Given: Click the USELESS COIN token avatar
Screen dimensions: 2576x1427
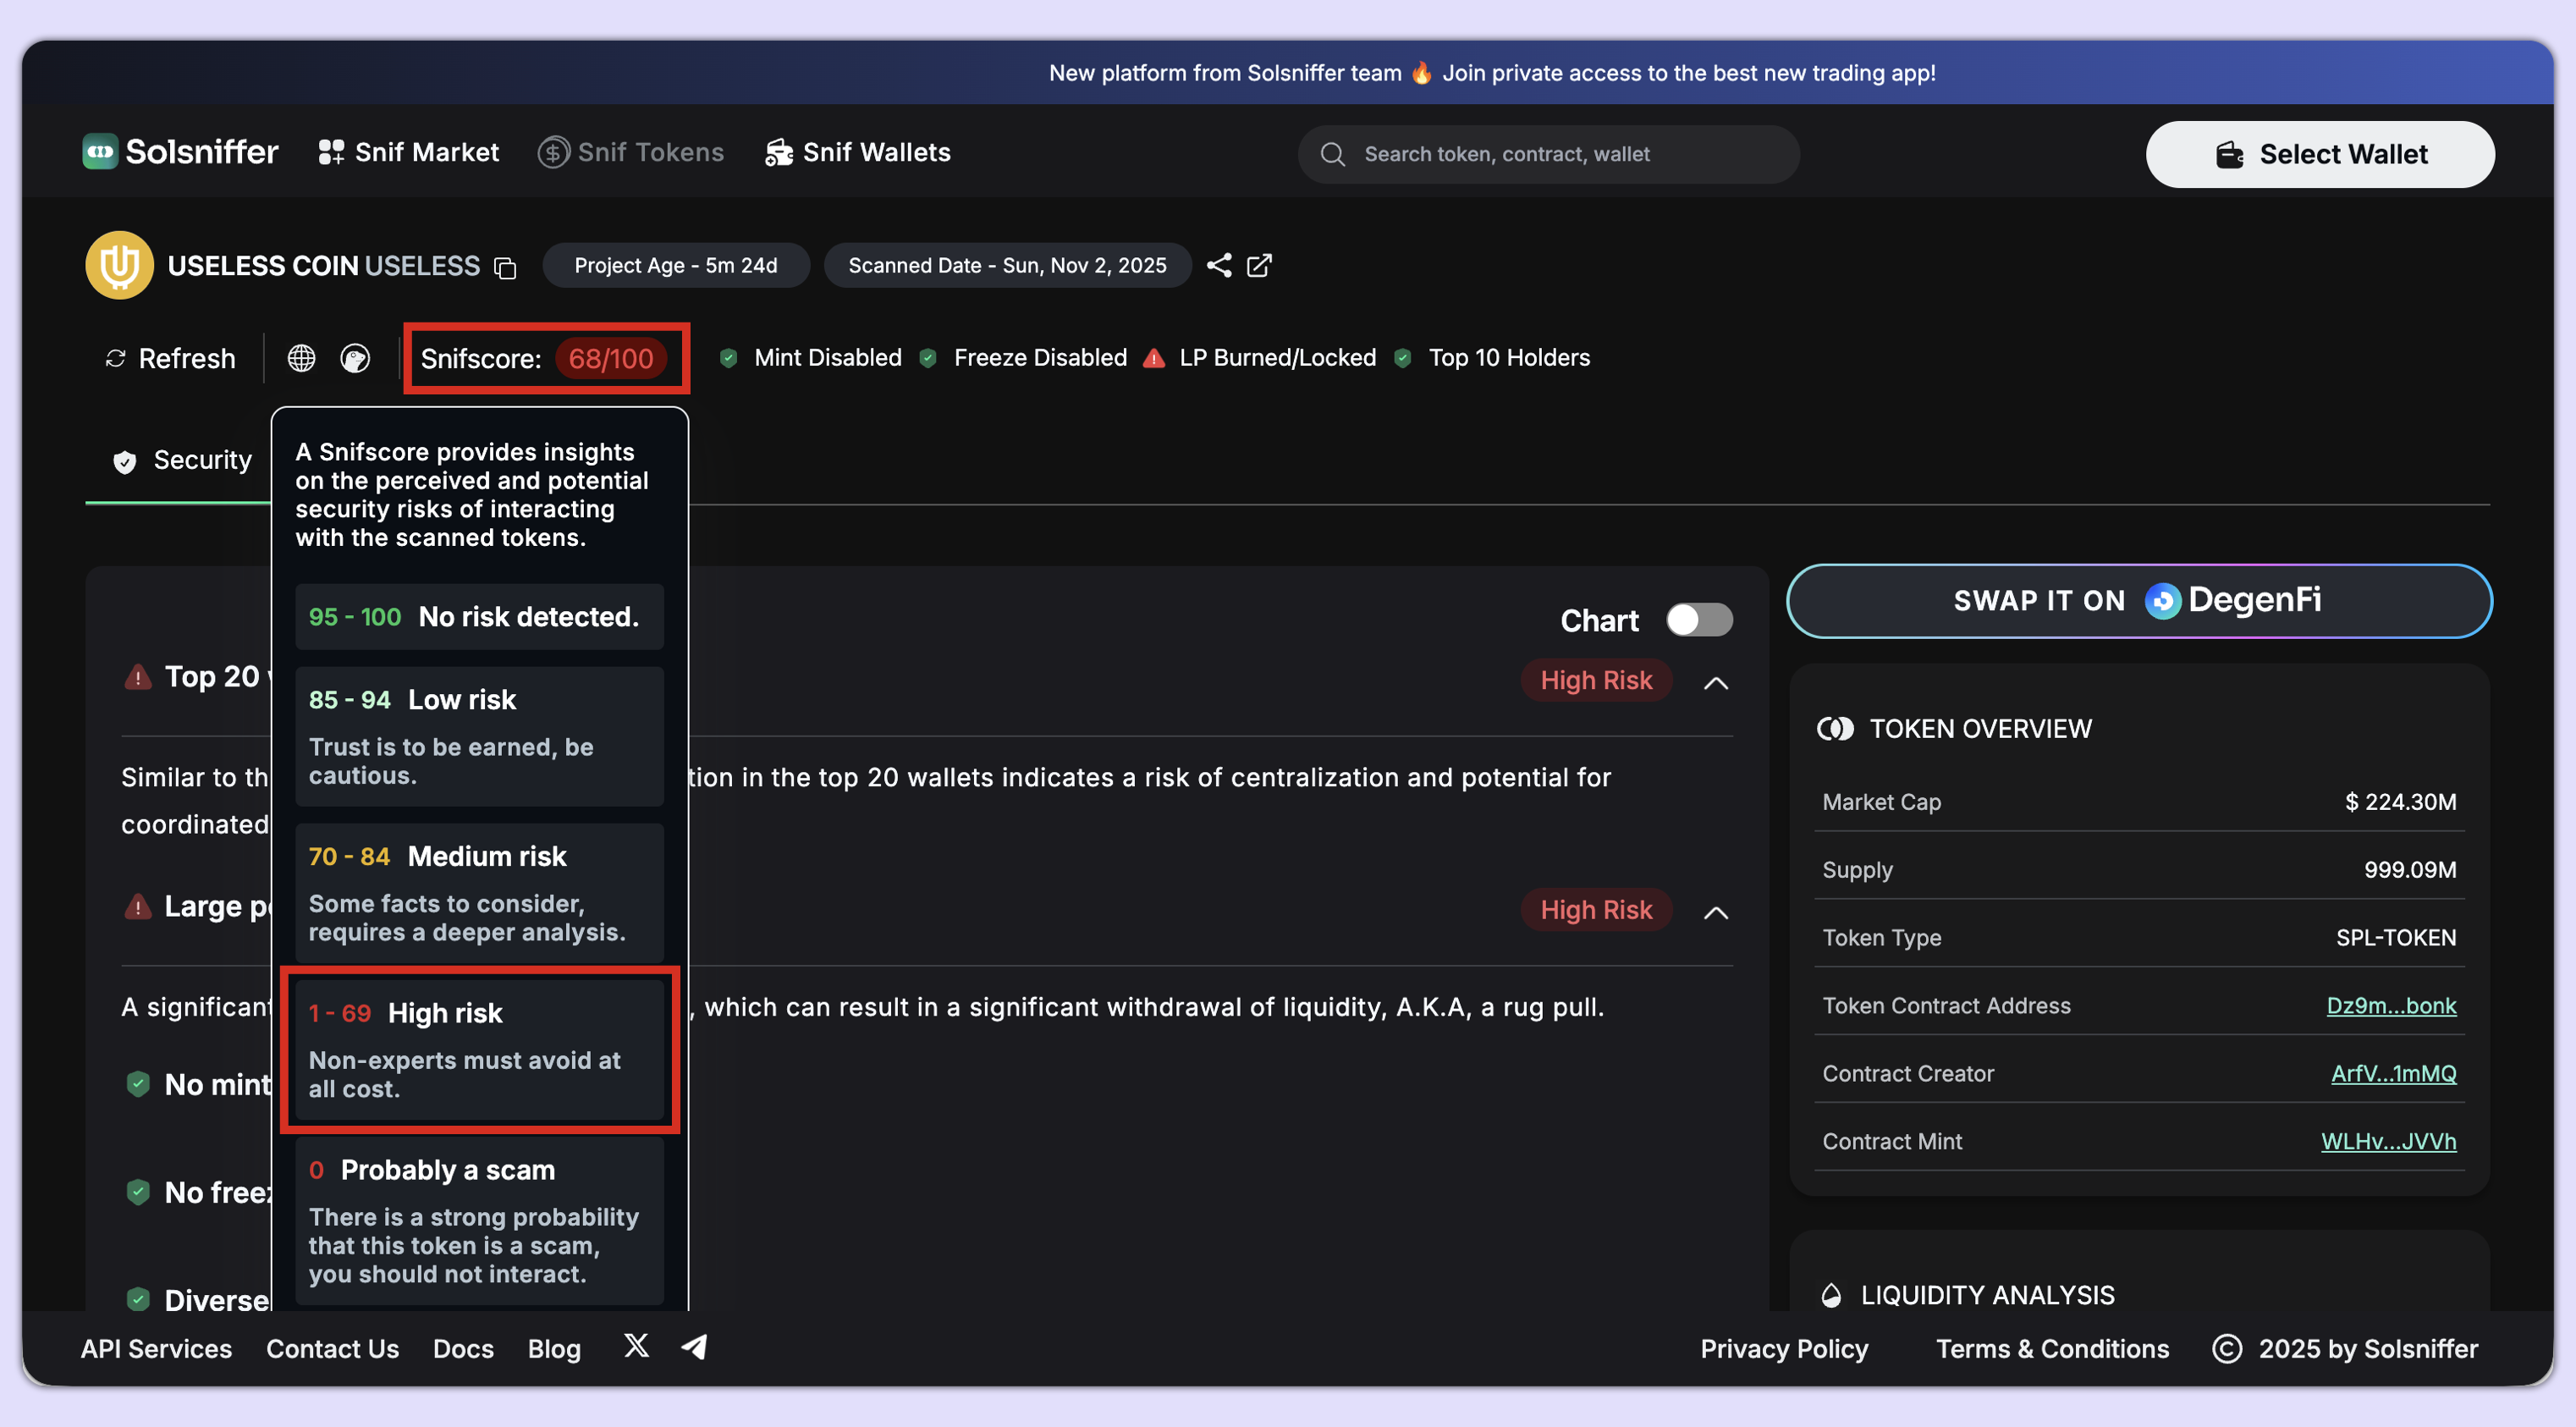Looking at the screenshot, I should pos(119,265).
